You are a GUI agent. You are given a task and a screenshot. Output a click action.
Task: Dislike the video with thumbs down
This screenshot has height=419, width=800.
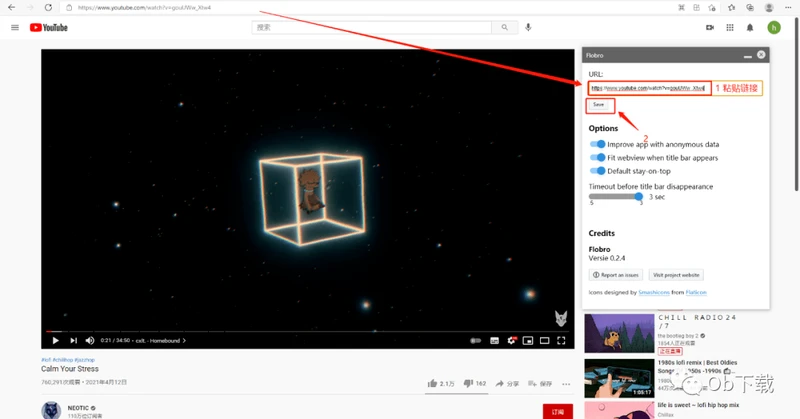[x=468, y=383]
